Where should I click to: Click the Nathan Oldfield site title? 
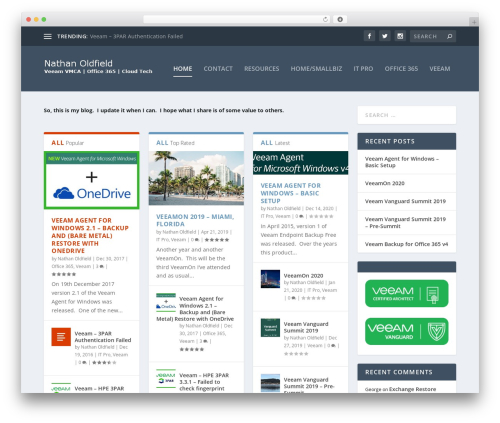click(78, 63)
